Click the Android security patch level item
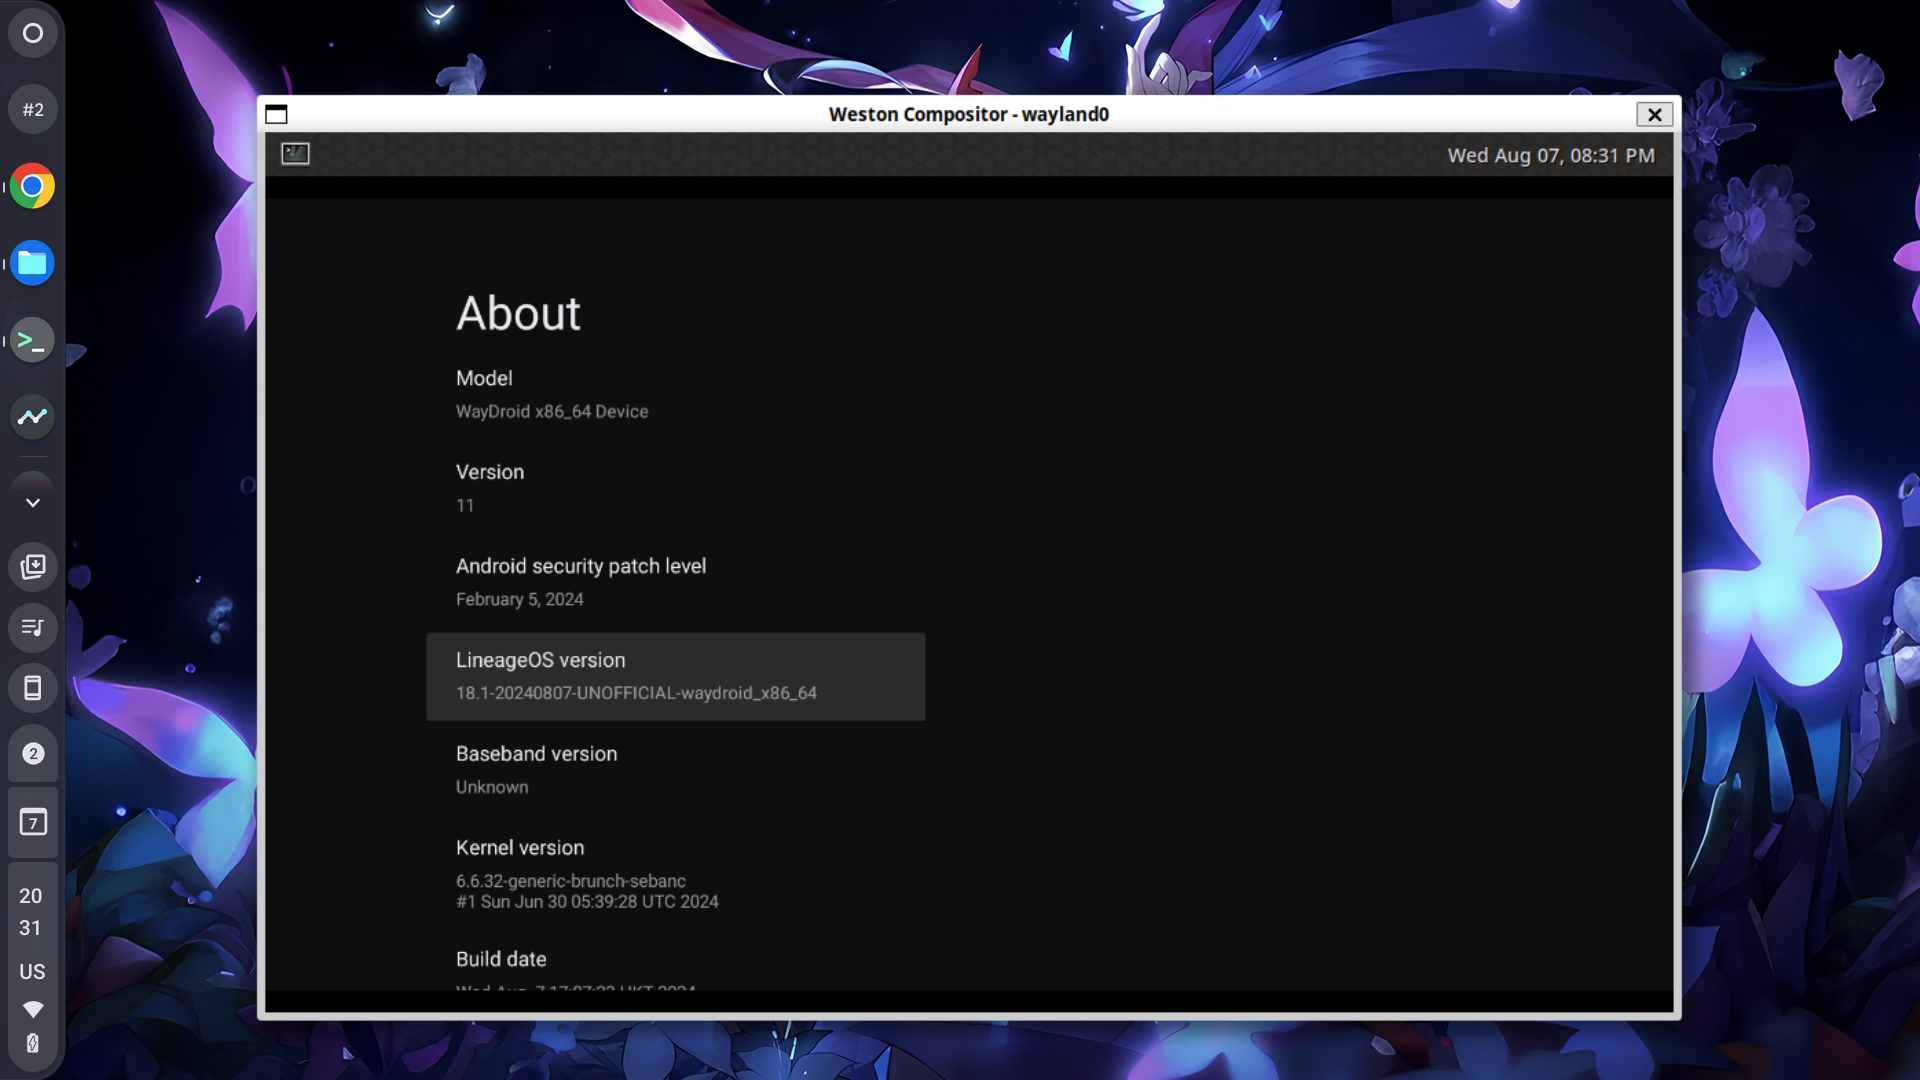 click(580, 581)
